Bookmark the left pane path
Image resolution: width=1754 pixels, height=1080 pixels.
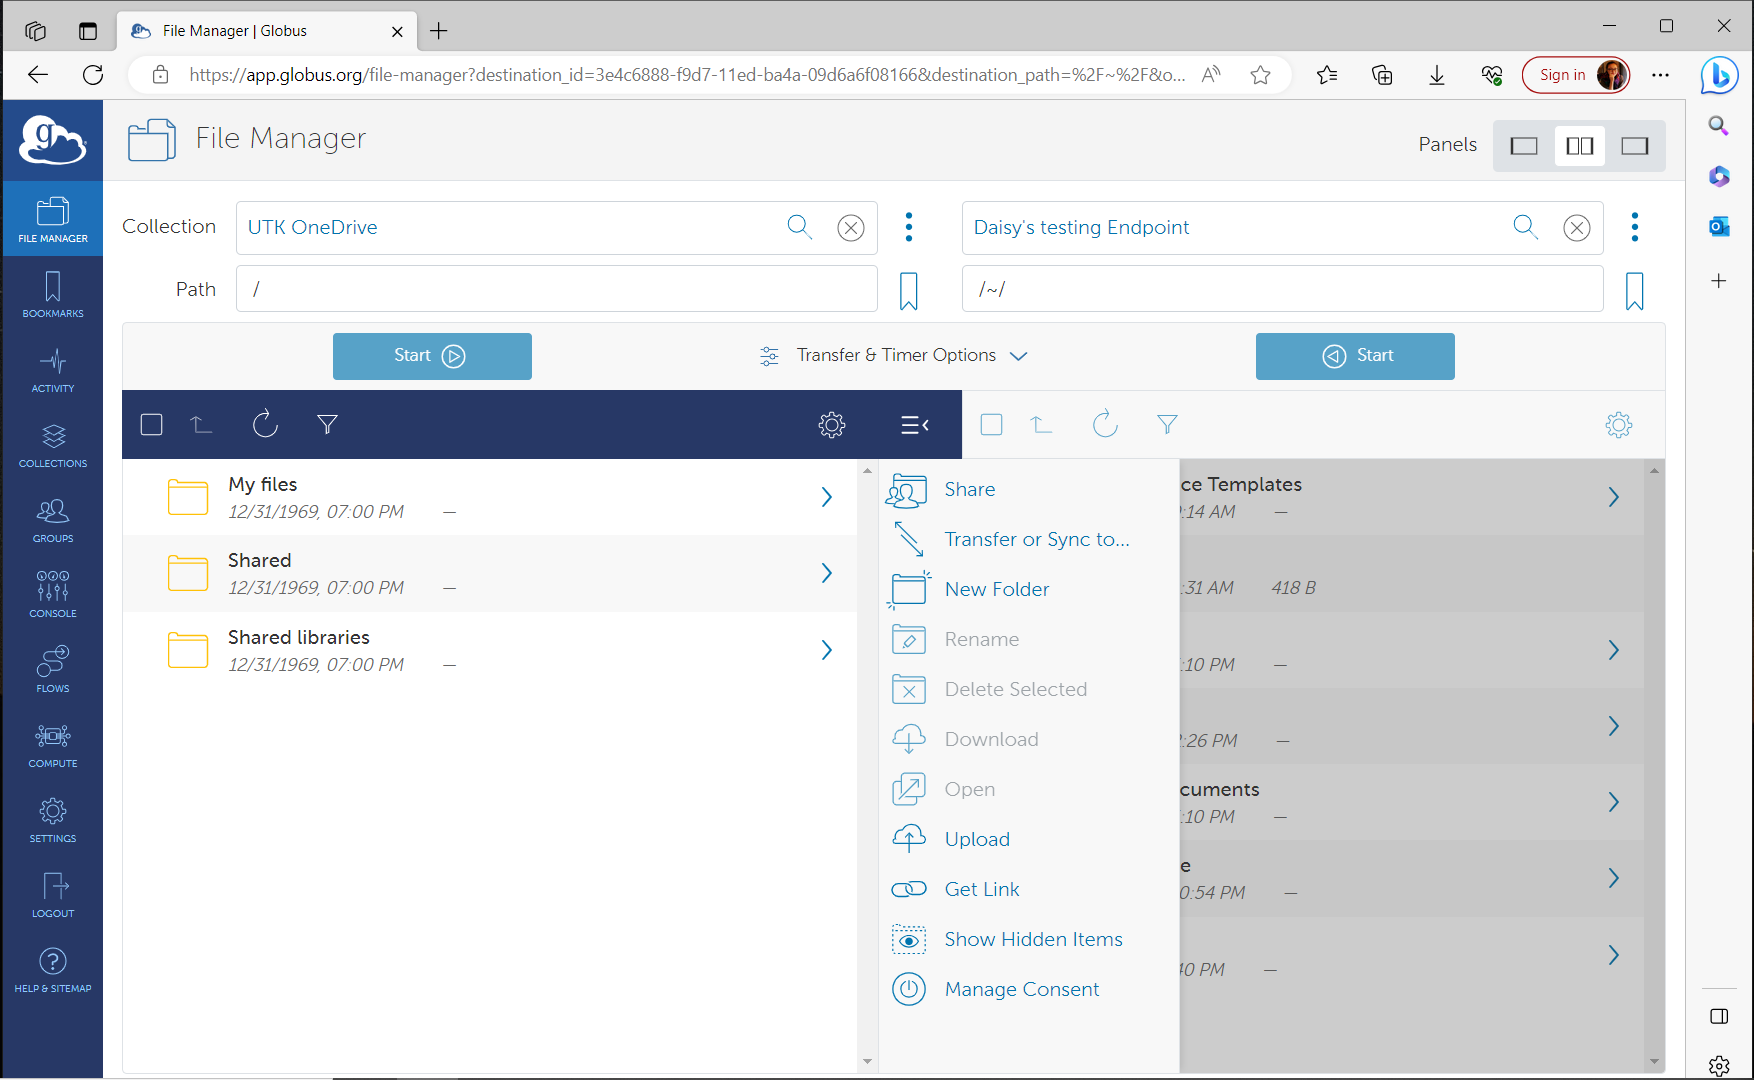[x=908, y=291]
